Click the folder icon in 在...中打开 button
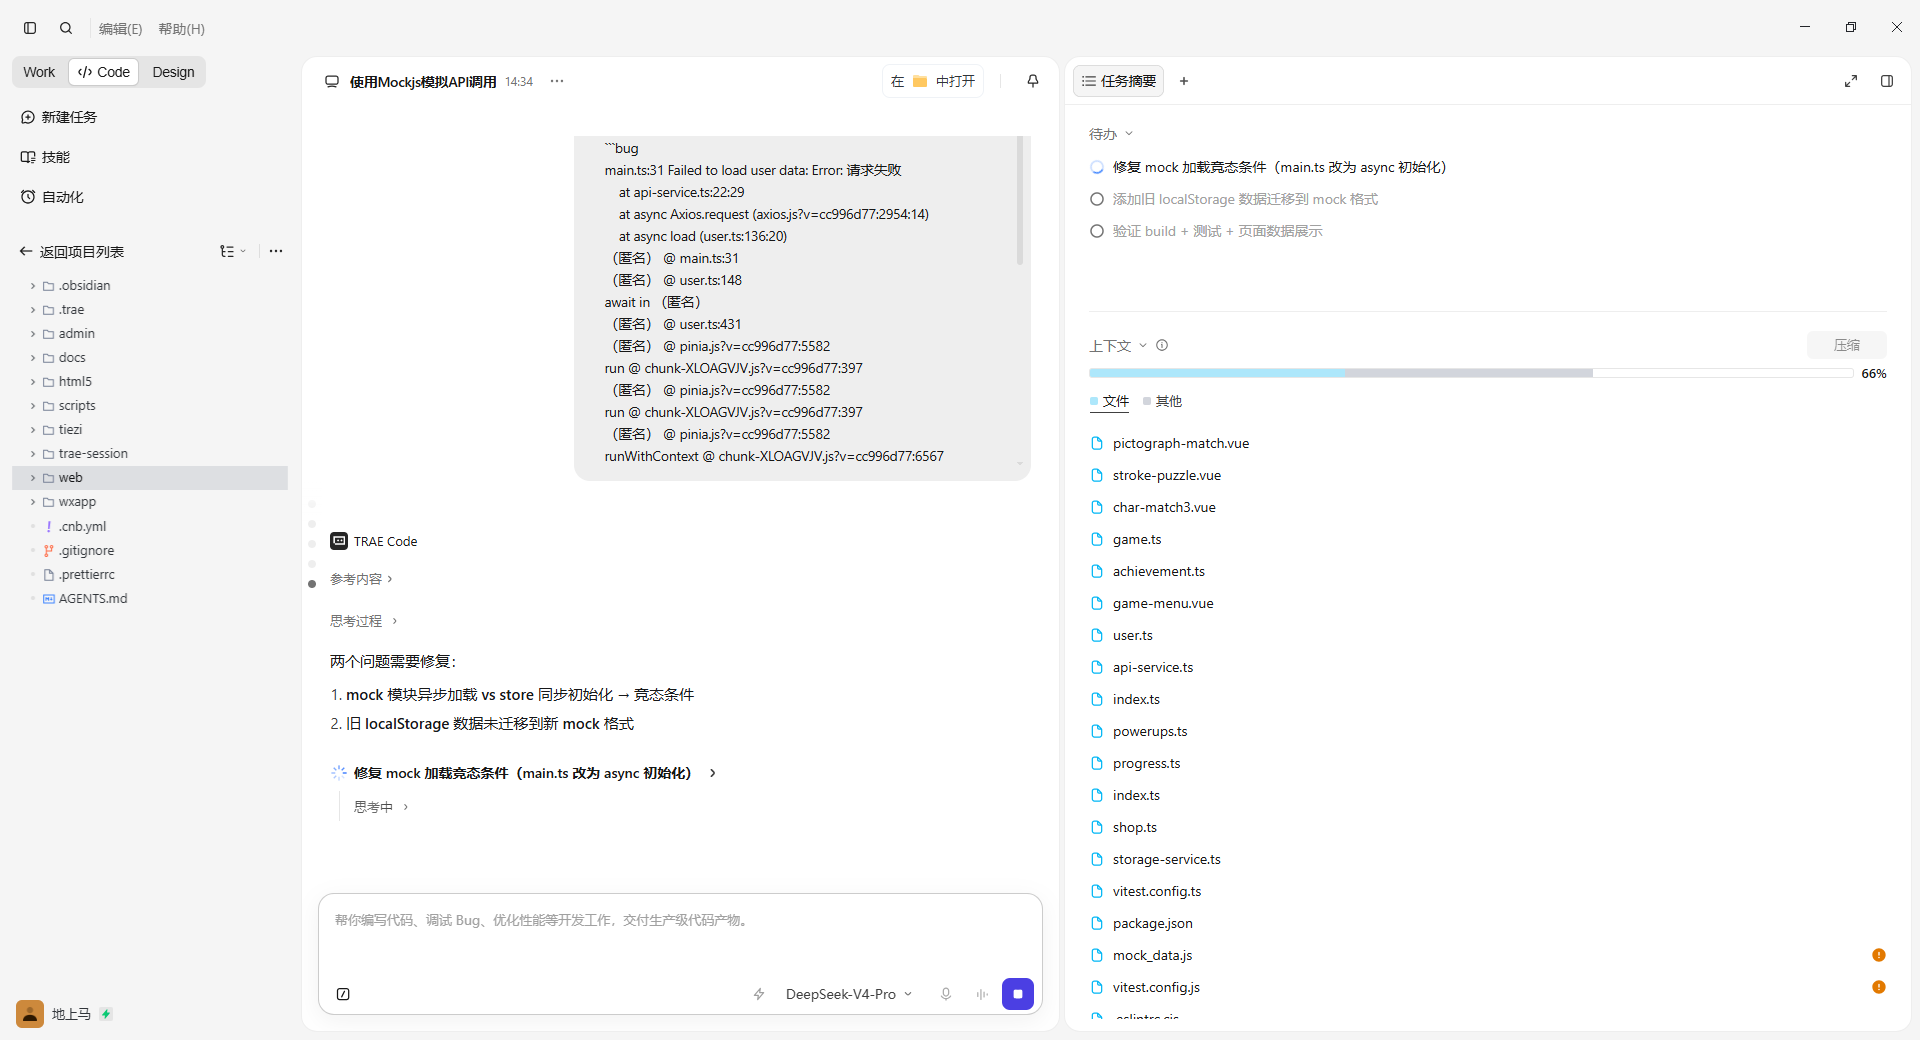This screenshot has width=1920, height=1040. pyautogui.click(x=920, y=81)
